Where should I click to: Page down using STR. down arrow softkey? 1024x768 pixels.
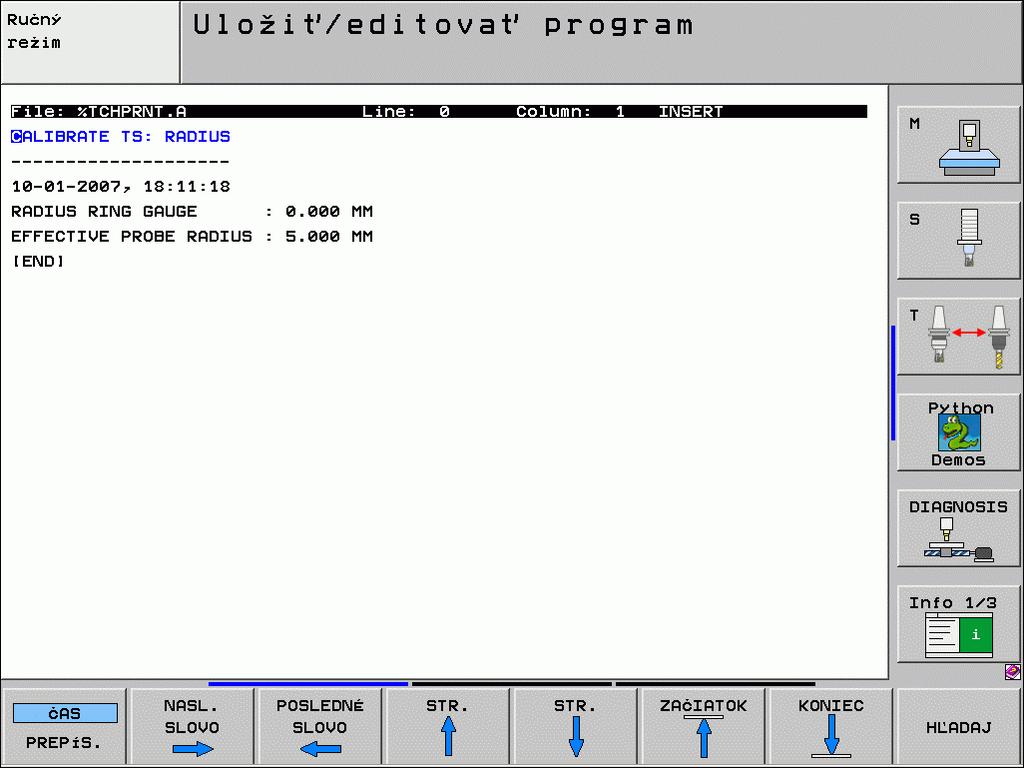tap(575, 727)
